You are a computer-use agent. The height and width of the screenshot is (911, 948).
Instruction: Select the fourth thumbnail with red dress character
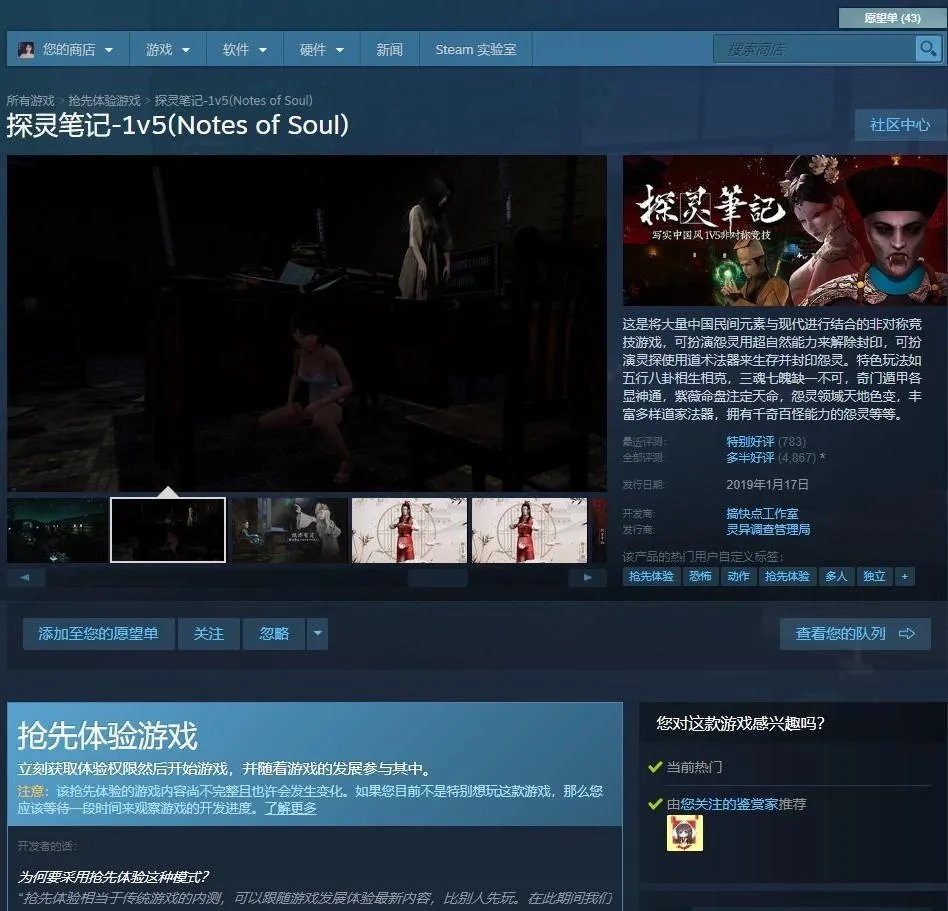tap(409, 530)
